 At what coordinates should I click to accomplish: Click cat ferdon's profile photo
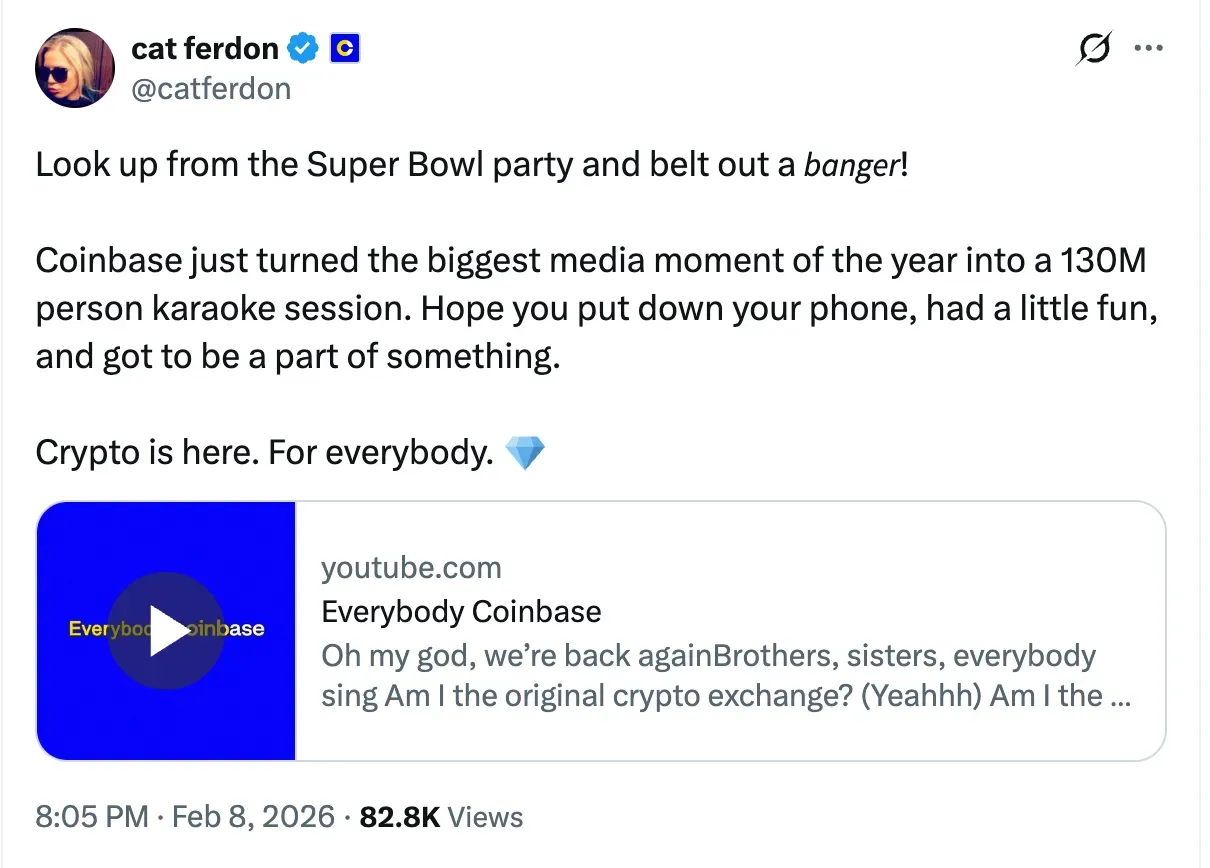pyautogui.click(x=75, y=68)
